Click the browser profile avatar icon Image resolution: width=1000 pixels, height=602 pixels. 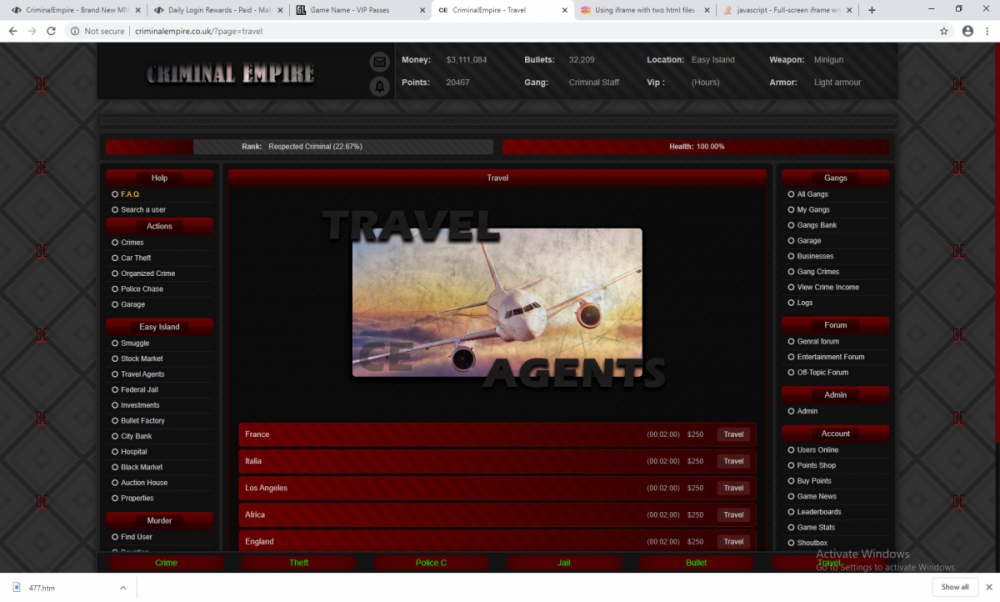coord(965,31)
